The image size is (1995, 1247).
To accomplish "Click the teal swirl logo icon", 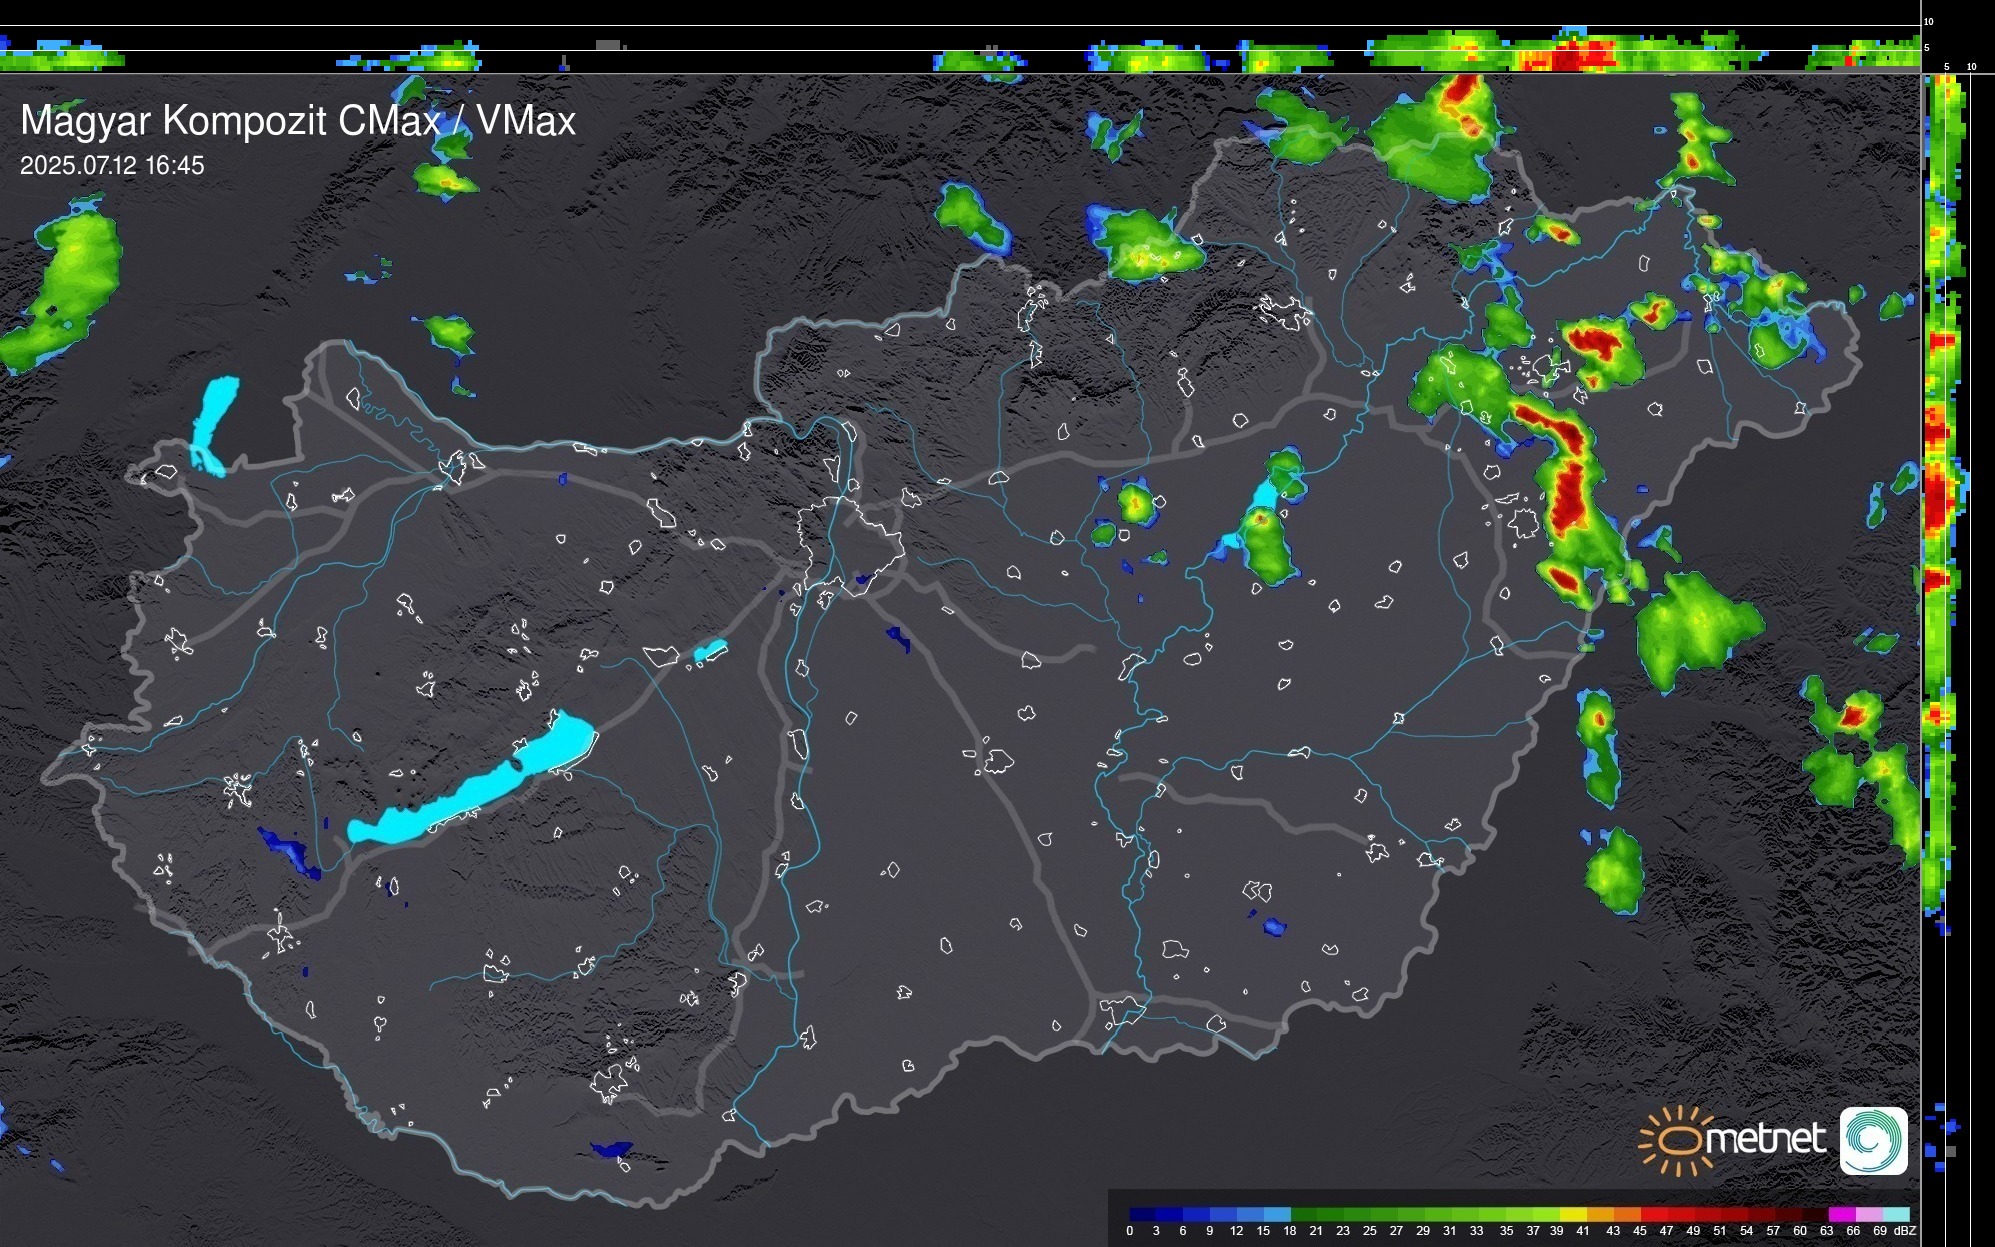I will coord(1873,1140).
